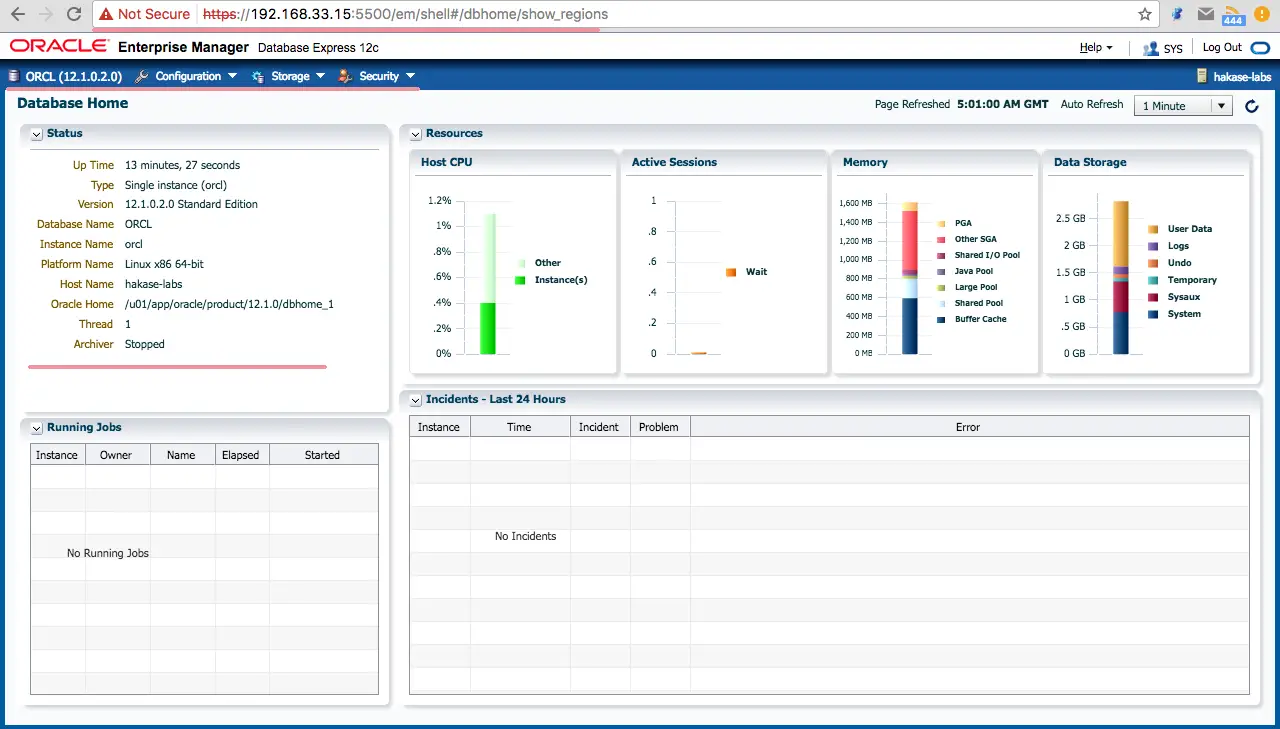Sort Running Jobs by Name column header

[181, 455]
